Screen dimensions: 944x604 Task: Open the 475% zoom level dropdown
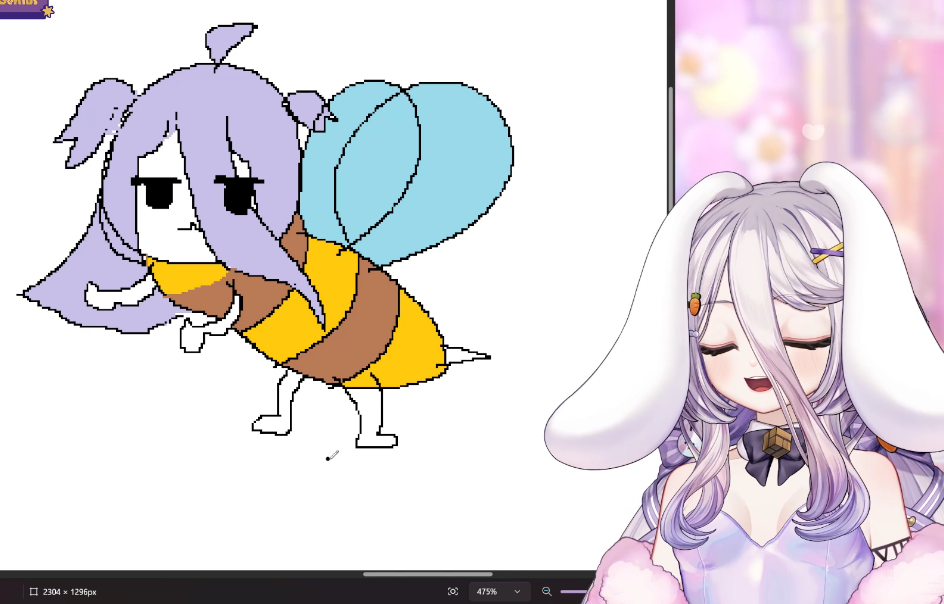pos(499,591)
